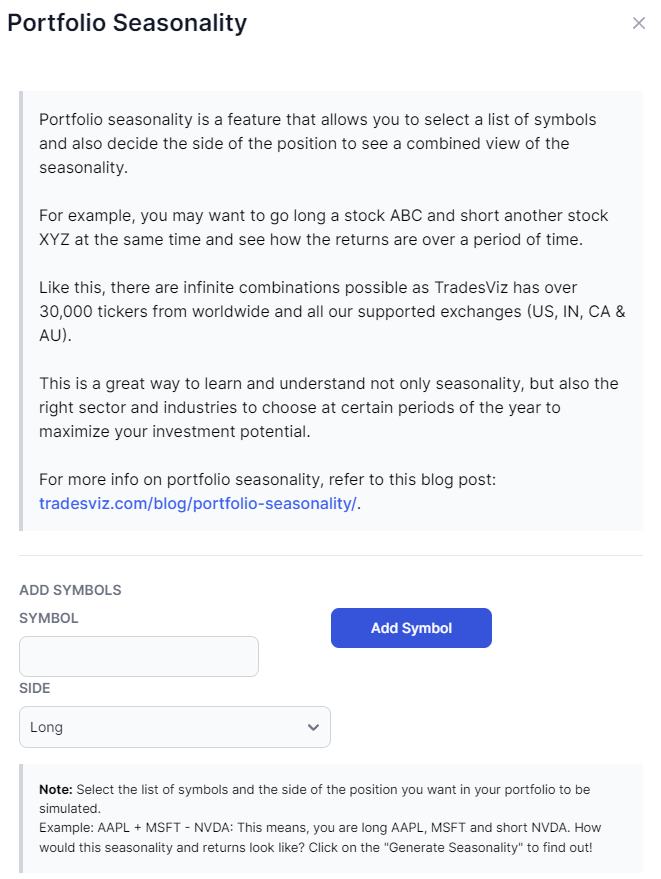Focus the Symbol text input field
This screenshot has width=661, height=879.
(138, 656)
